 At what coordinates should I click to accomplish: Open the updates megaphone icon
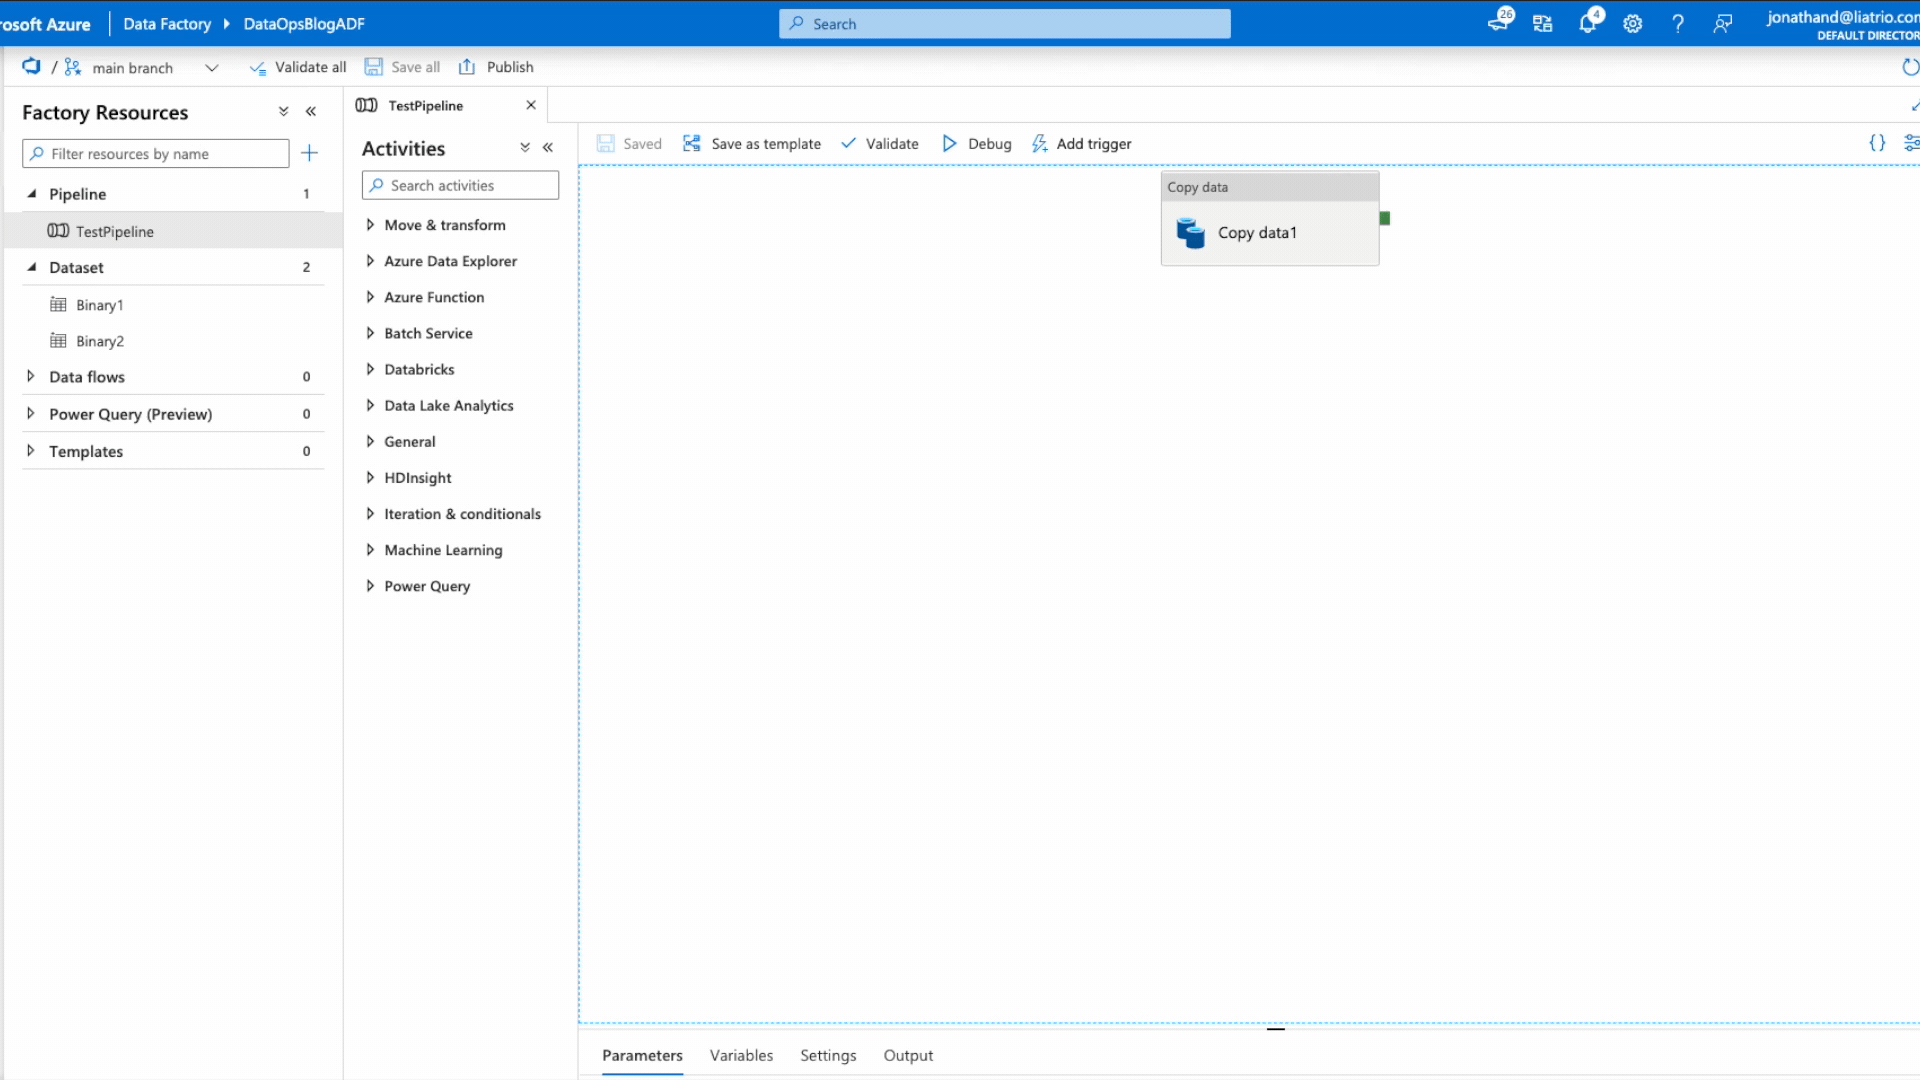(x=1498, y=23)
